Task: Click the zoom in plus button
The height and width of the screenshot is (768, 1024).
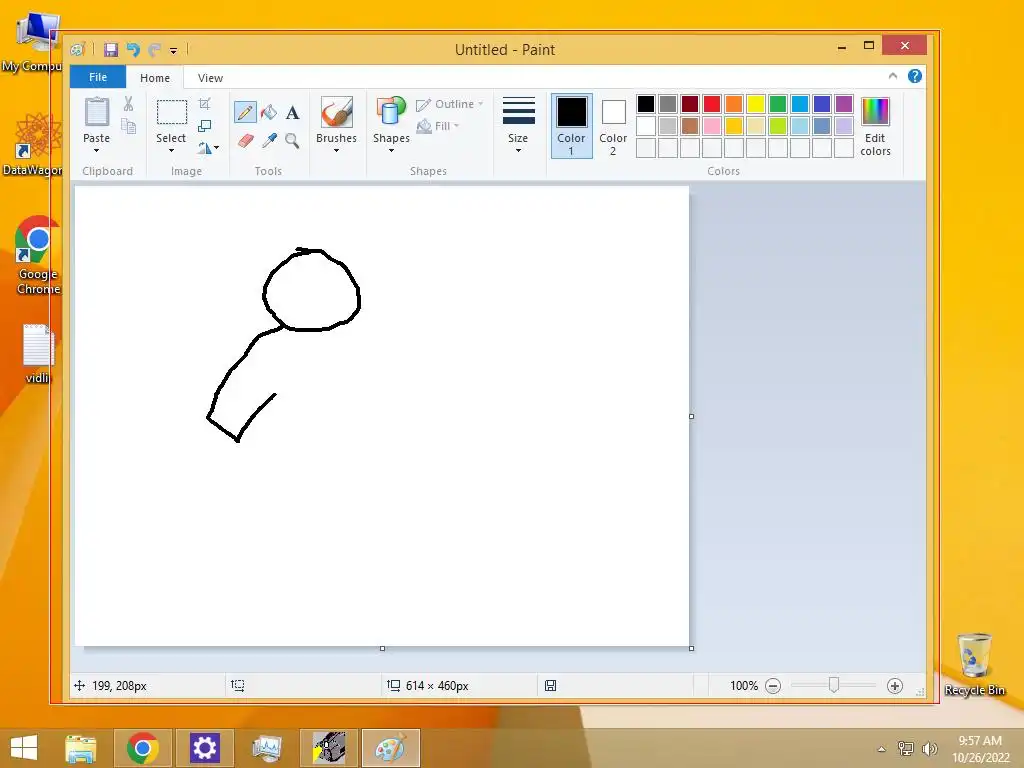Action: 895,686
